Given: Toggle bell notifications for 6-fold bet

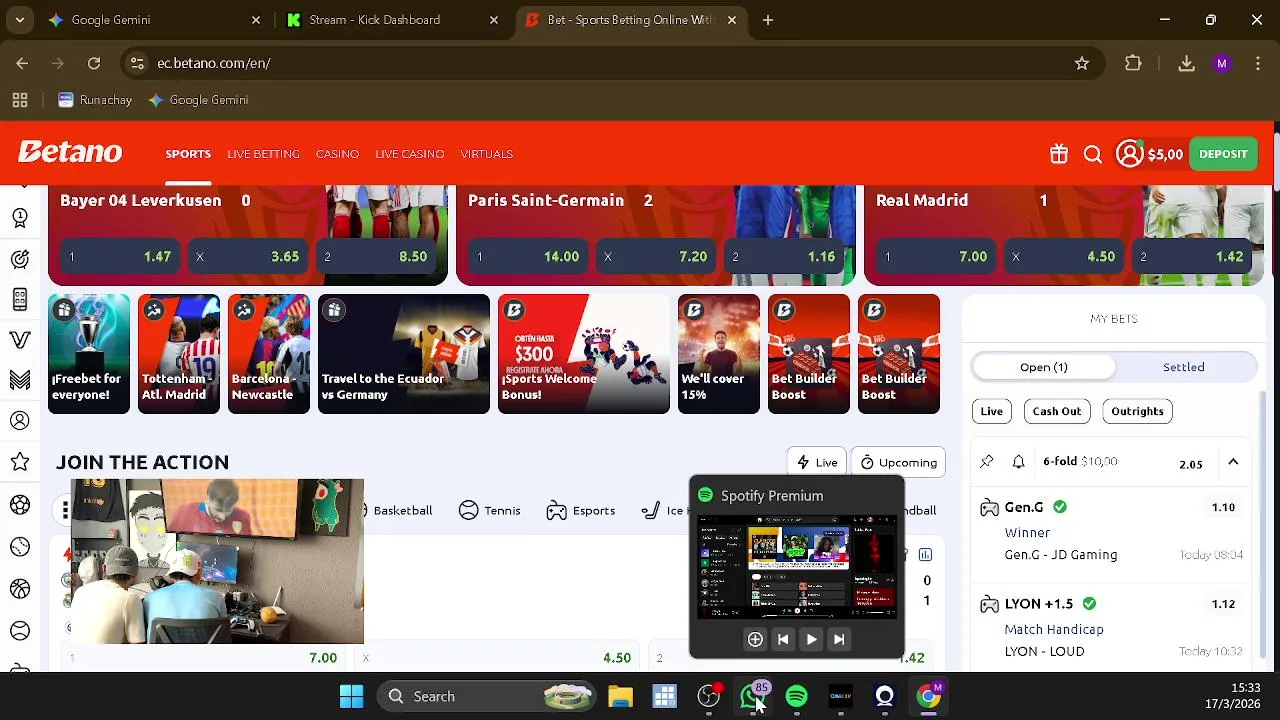Looking at the screenshot, I should pos(1018,461).
